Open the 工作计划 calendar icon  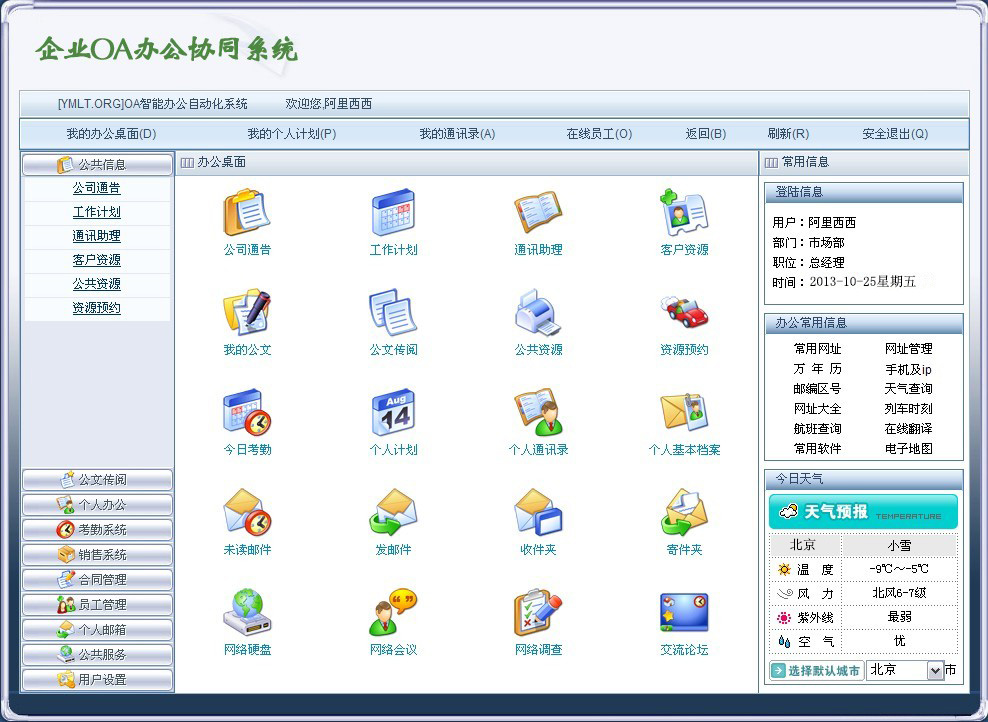(393, 213)
